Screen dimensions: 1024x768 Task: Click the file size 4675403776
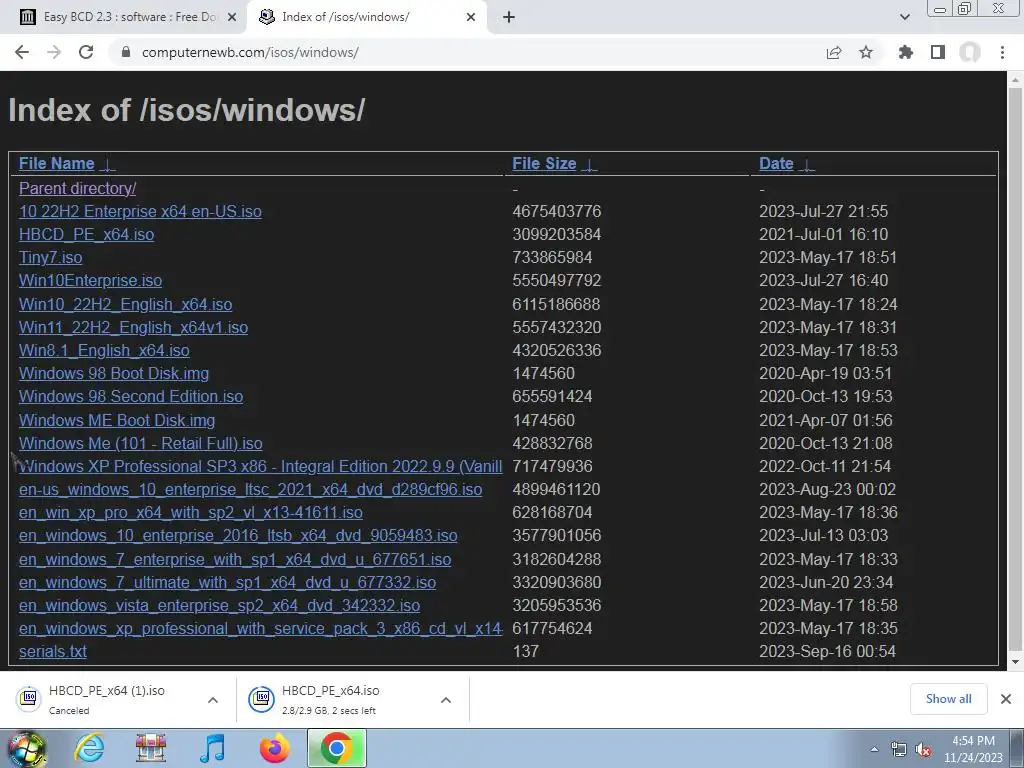click(556, 212)
